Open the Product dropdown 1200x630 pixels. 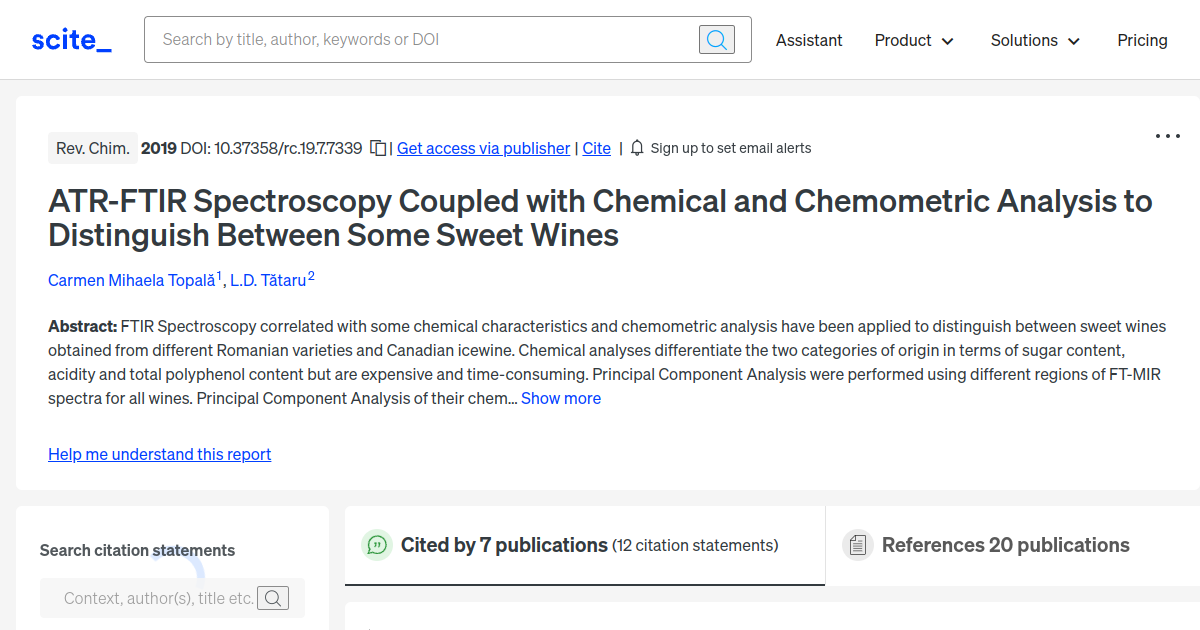pyautogui.click(x=913, y=40)
